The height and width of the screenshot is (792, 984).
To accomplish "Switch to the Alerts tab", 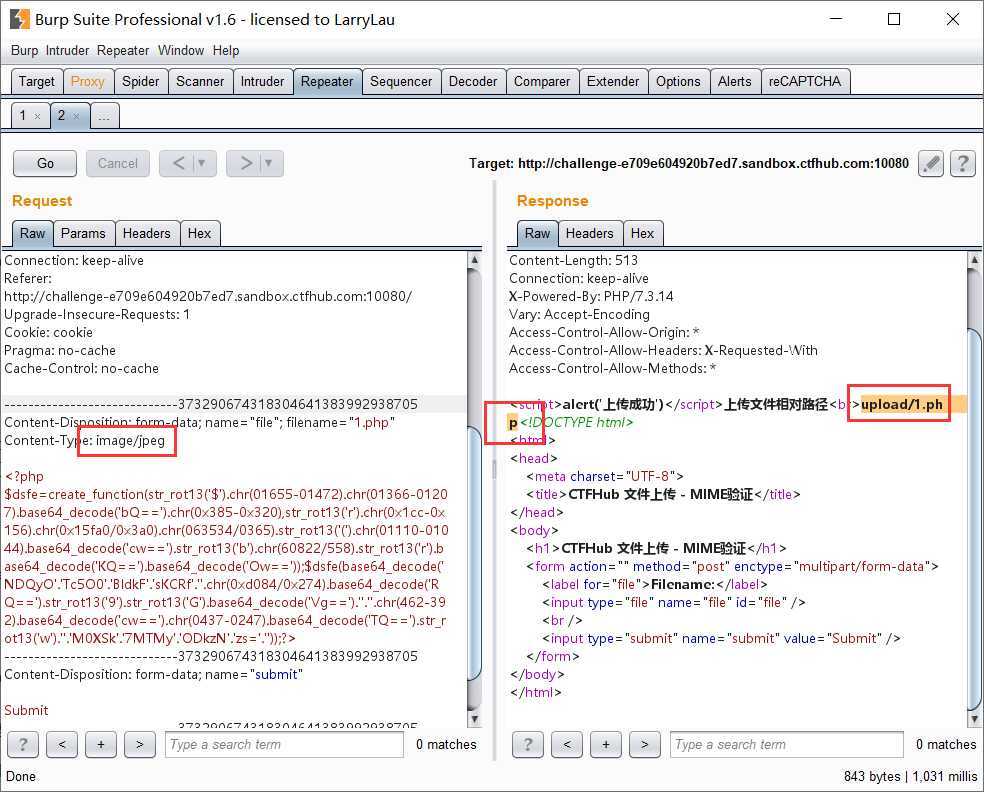I will (735, 82).
